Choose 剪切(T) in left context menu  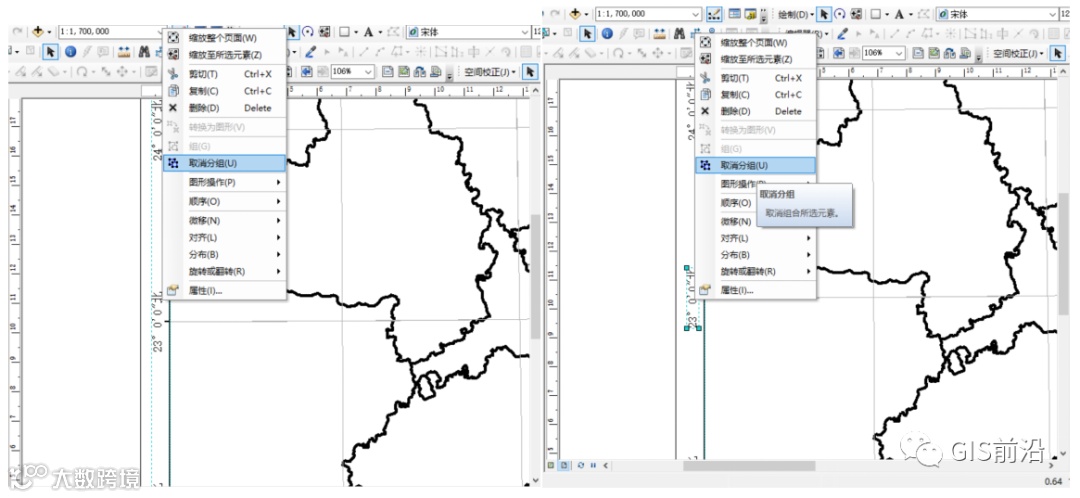point(224,74)
